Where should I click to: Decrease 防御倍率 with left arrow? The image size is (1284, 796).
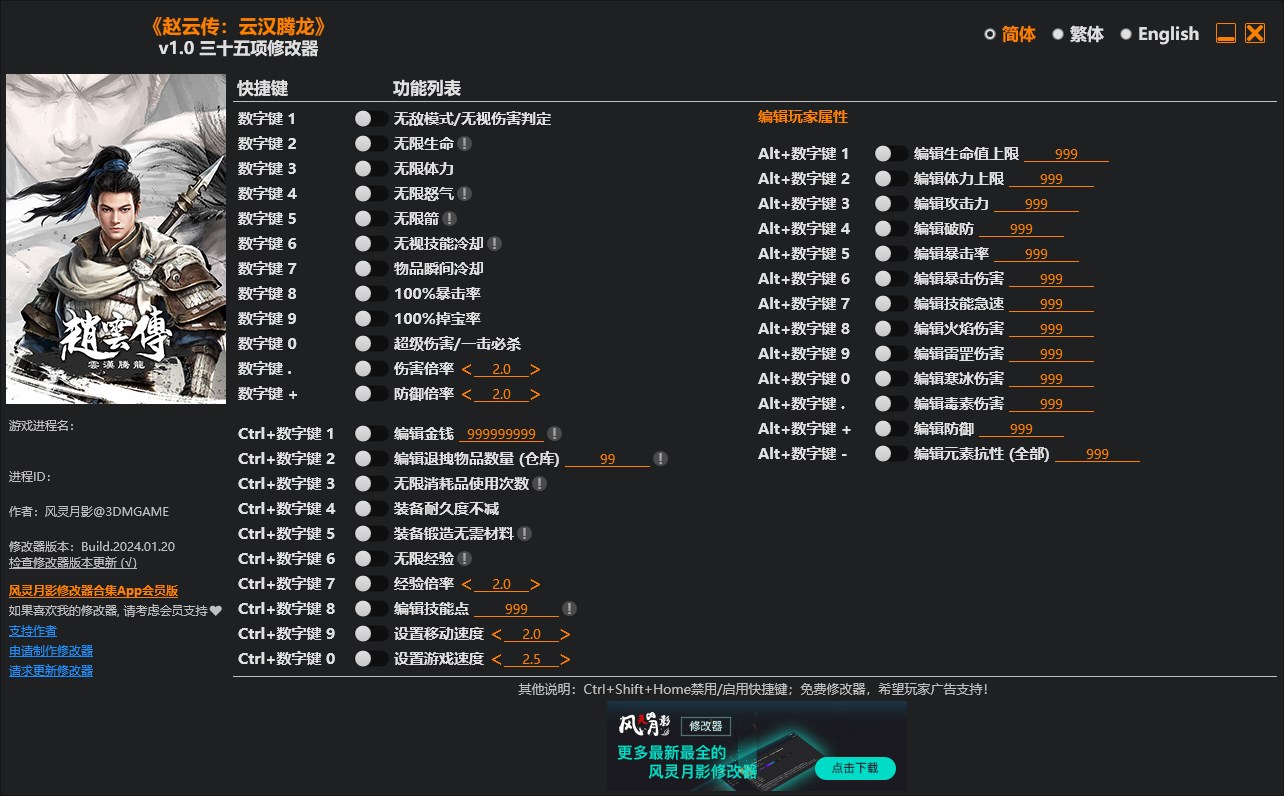466,394
